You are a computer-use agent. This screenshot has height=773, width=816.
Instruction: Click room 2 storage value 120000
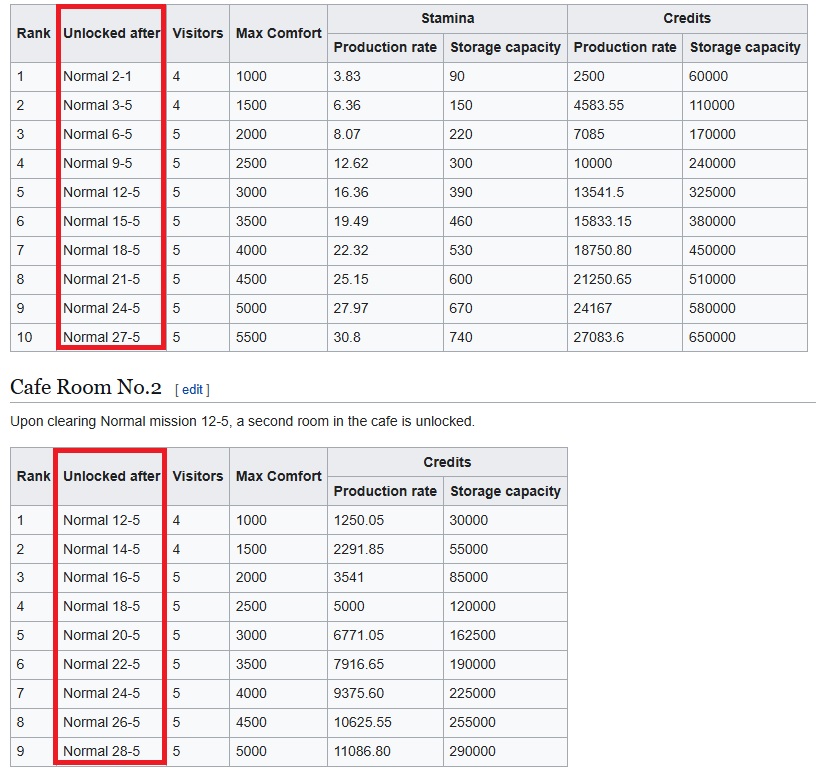click(473, 606)
